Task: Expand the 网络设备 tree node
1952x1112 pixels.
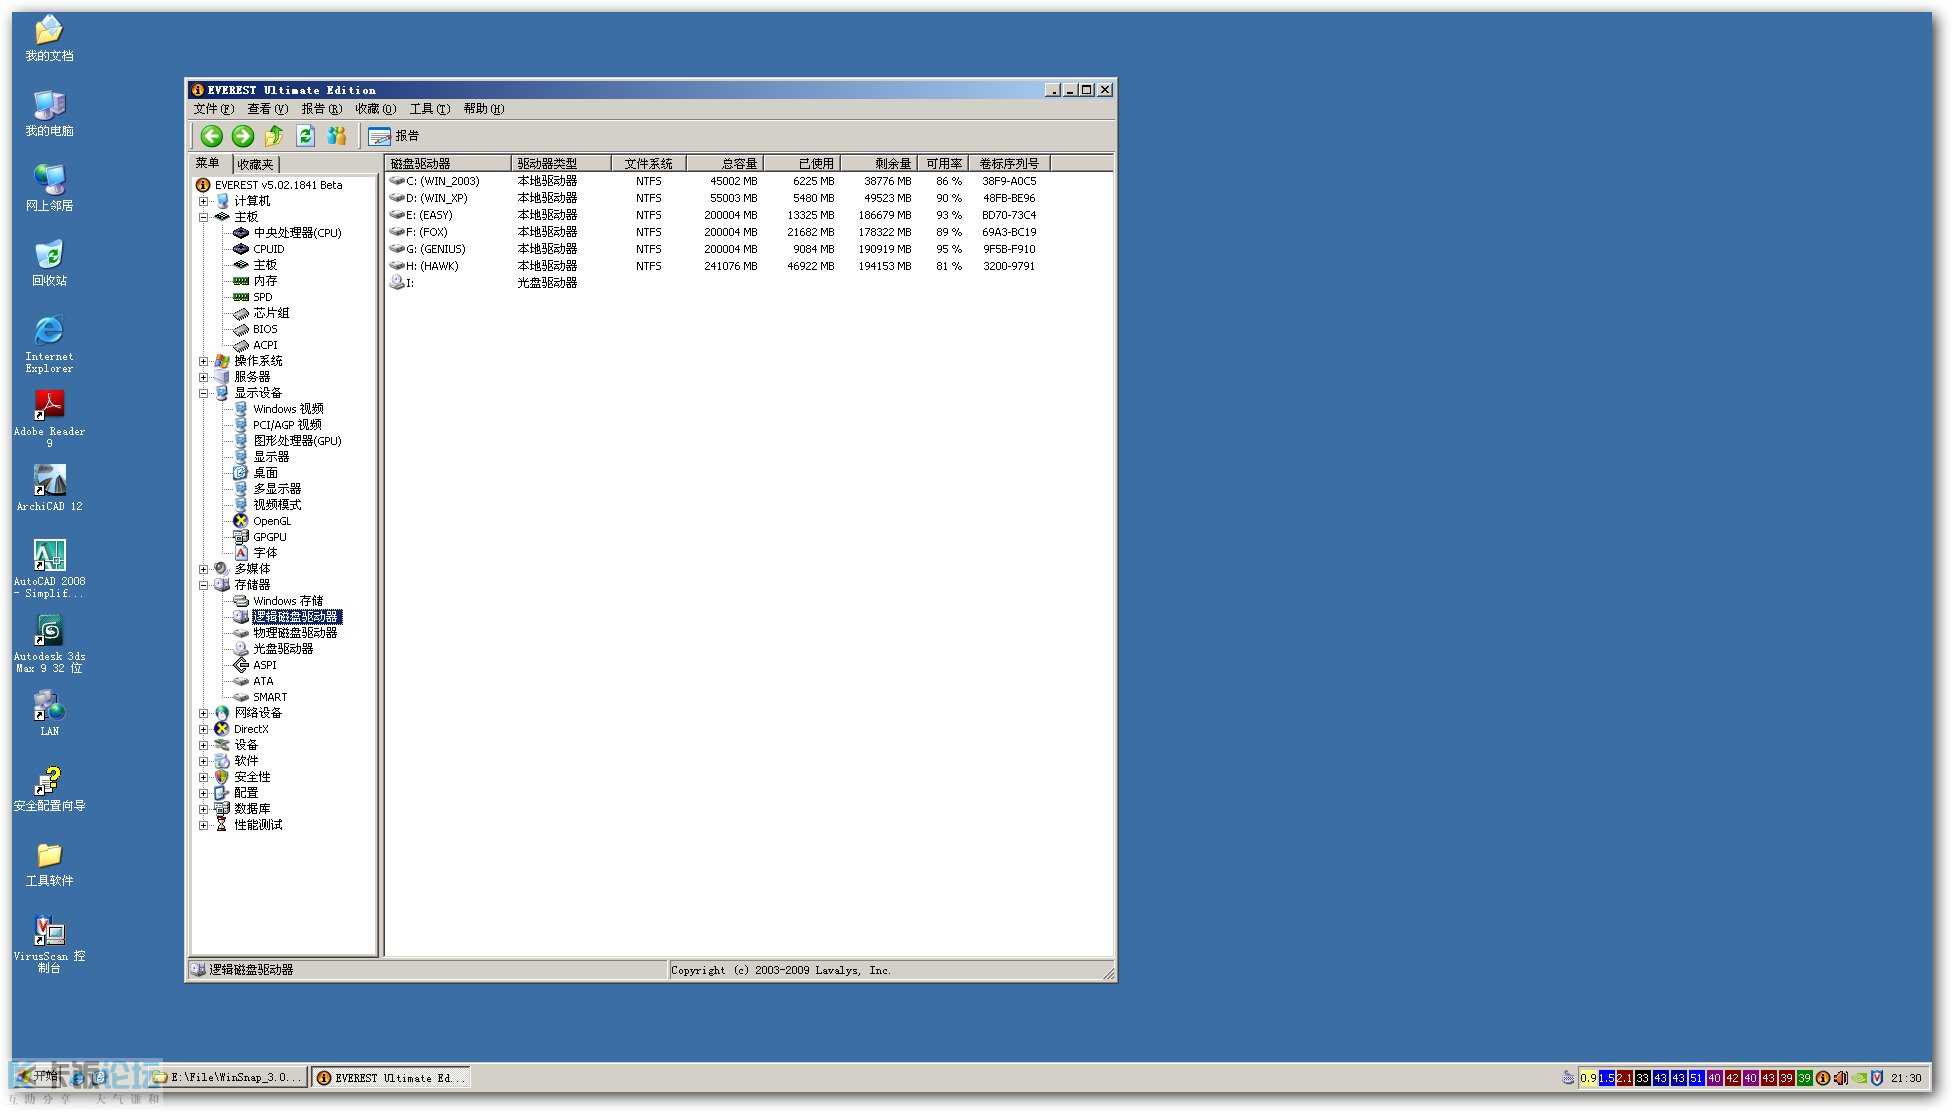Action: point(203,713)
